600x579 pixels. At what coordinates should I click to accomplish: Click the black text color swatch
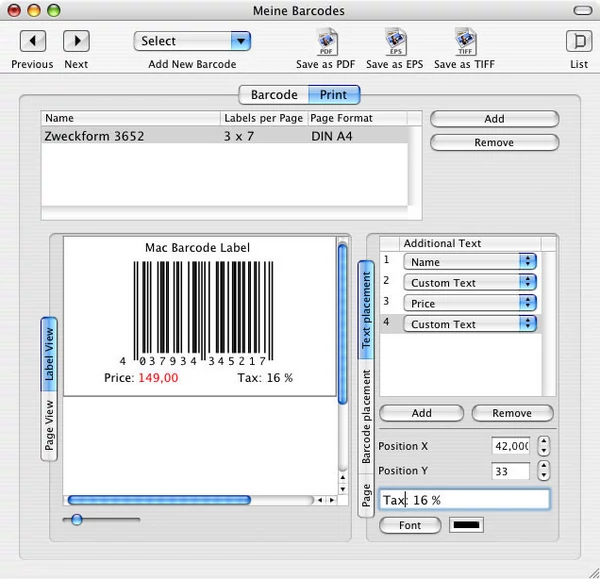click(x=466, y=525)
